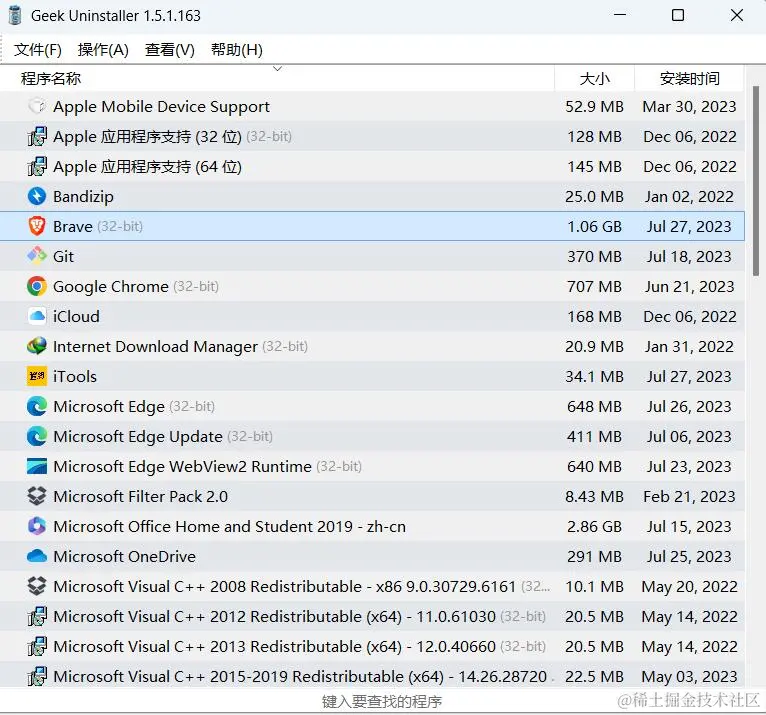Click the Apple 应用程序支持 (32 位) installer icon
This screenshot has height=715, width=766.
coord(37,136)
